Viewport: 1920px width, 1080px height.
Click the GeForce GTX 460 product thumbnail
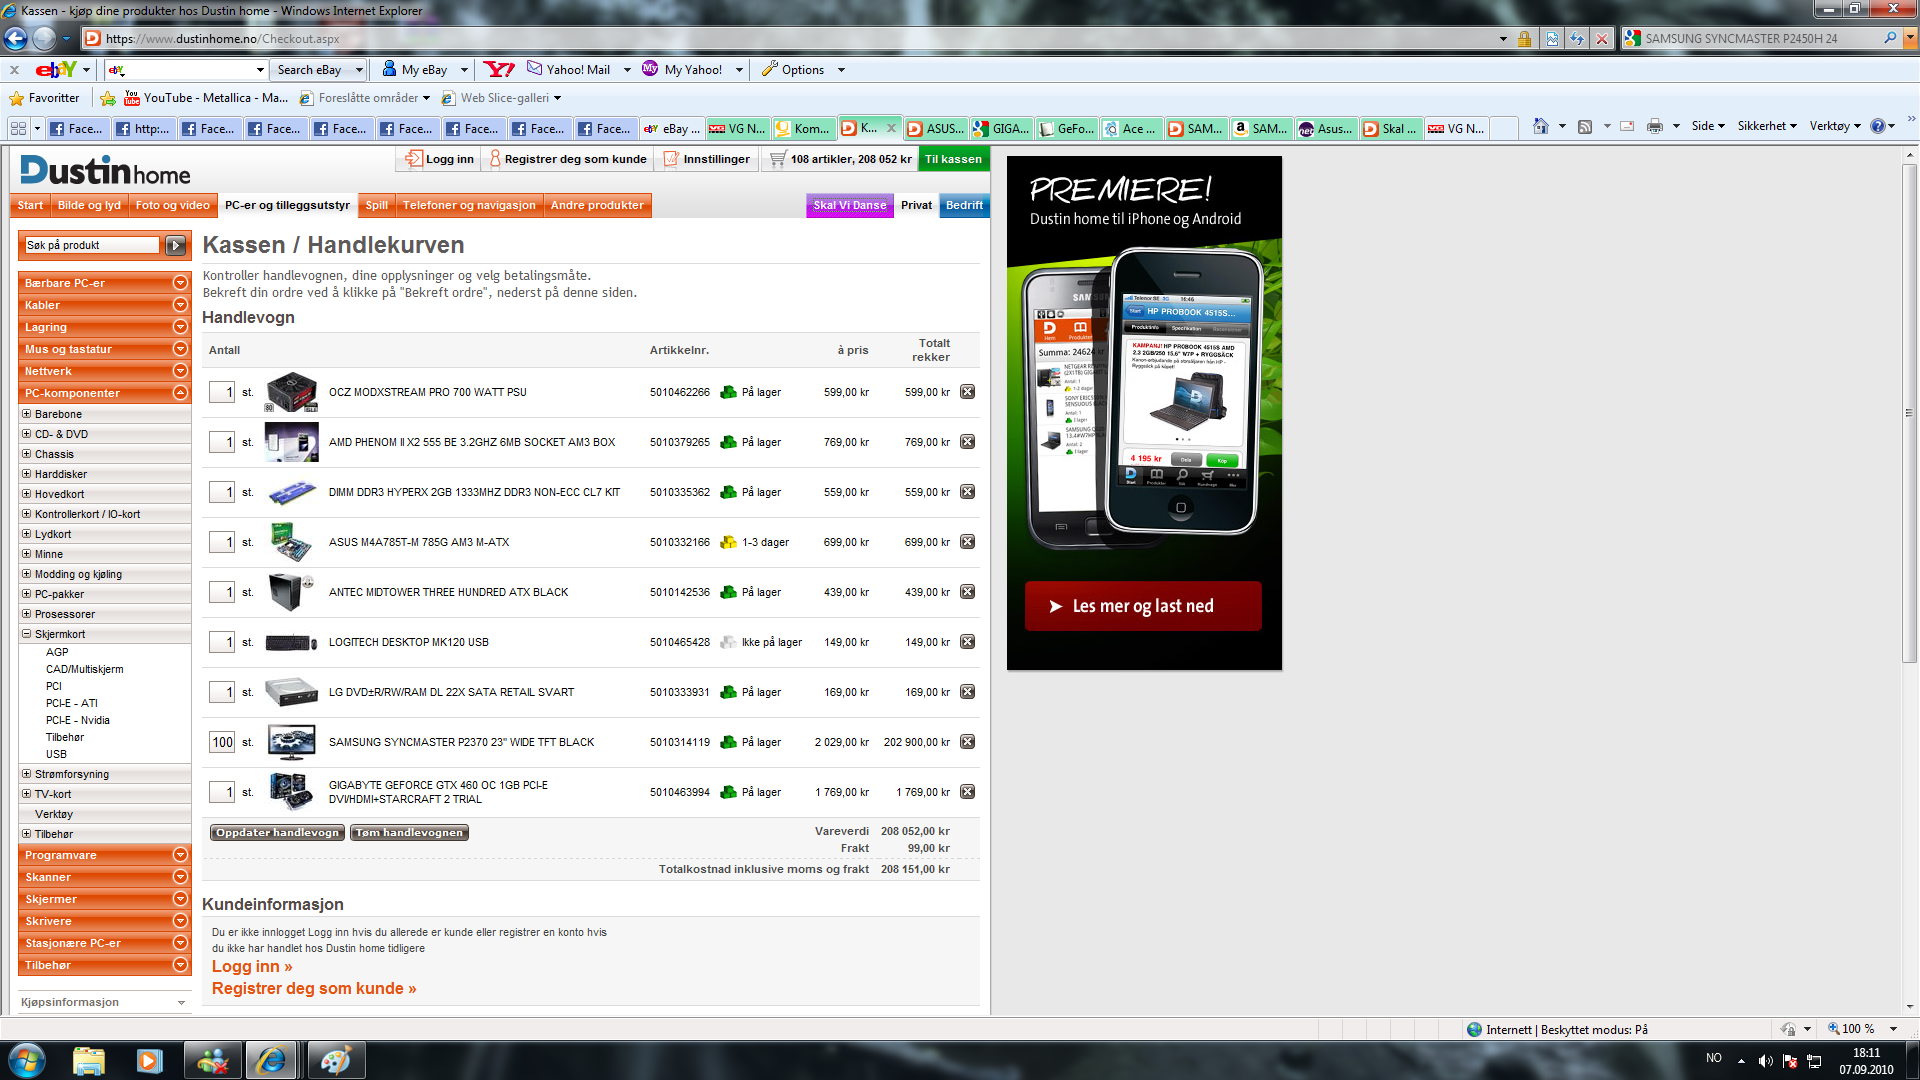tap(291, 792)
